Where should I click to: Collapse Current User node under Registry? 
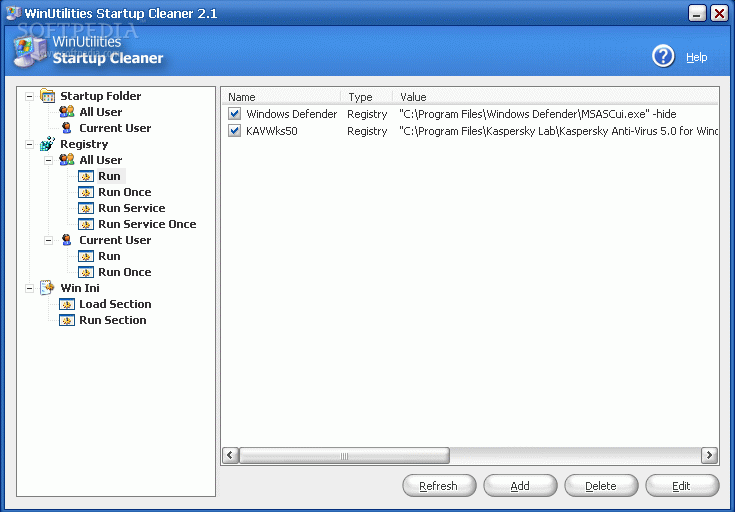click(49, 241)
